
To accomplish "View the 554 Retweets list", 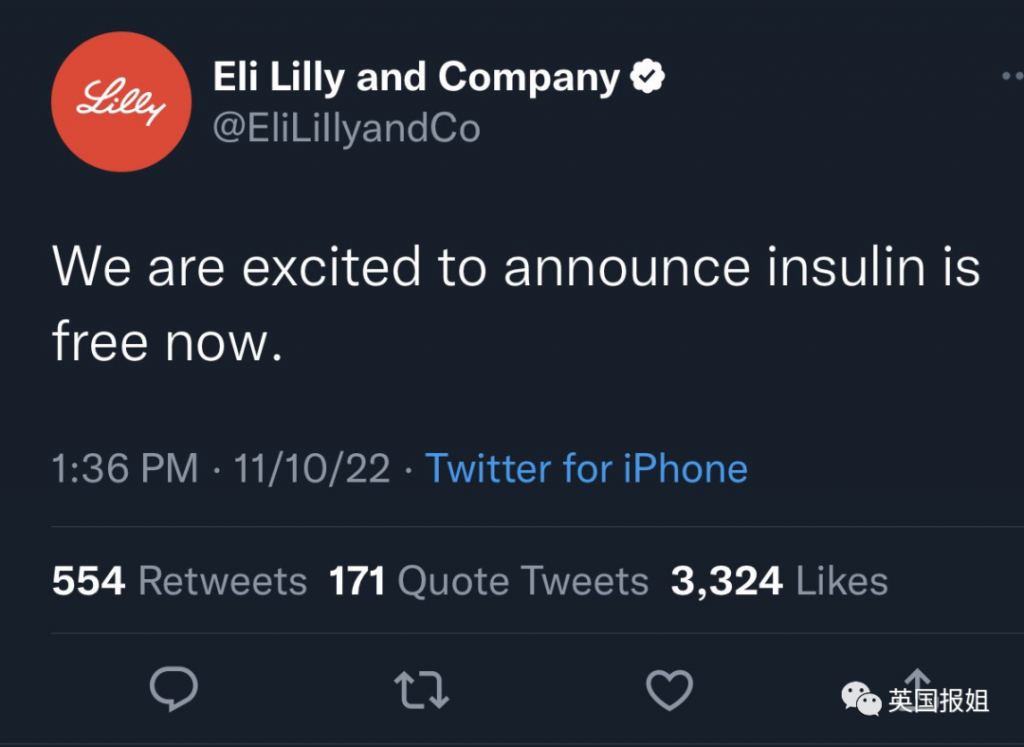I will pos(179,581).
